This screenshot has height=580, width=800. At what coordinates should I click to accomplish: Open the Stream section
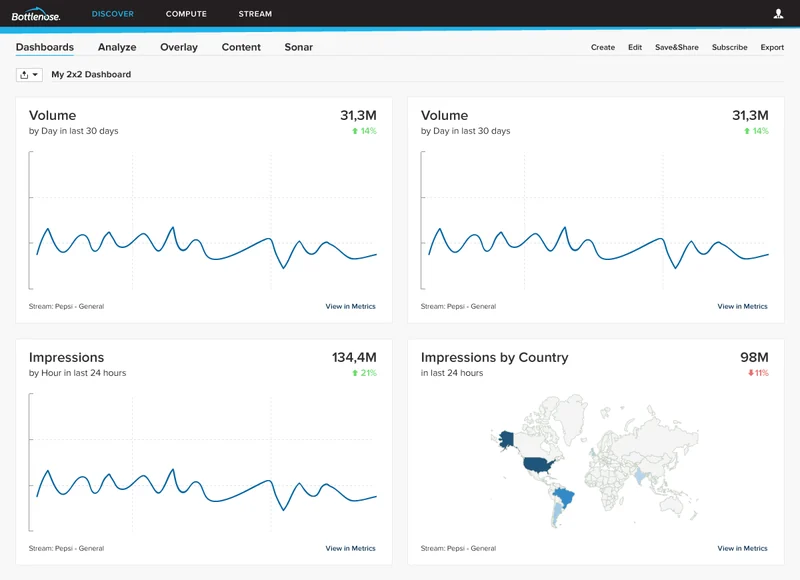click(x=255, y=14)
